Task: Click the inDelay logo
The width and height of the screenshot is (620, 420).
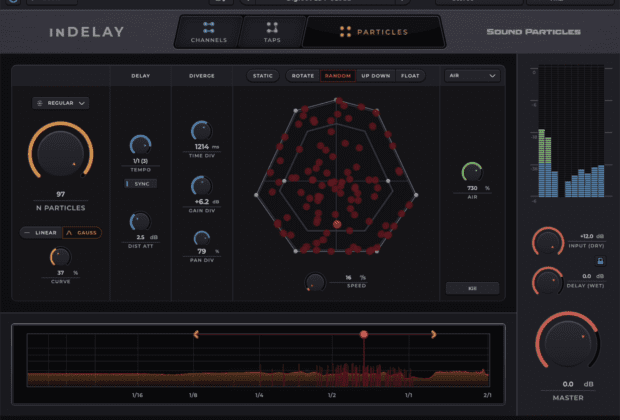Action: 87,32
